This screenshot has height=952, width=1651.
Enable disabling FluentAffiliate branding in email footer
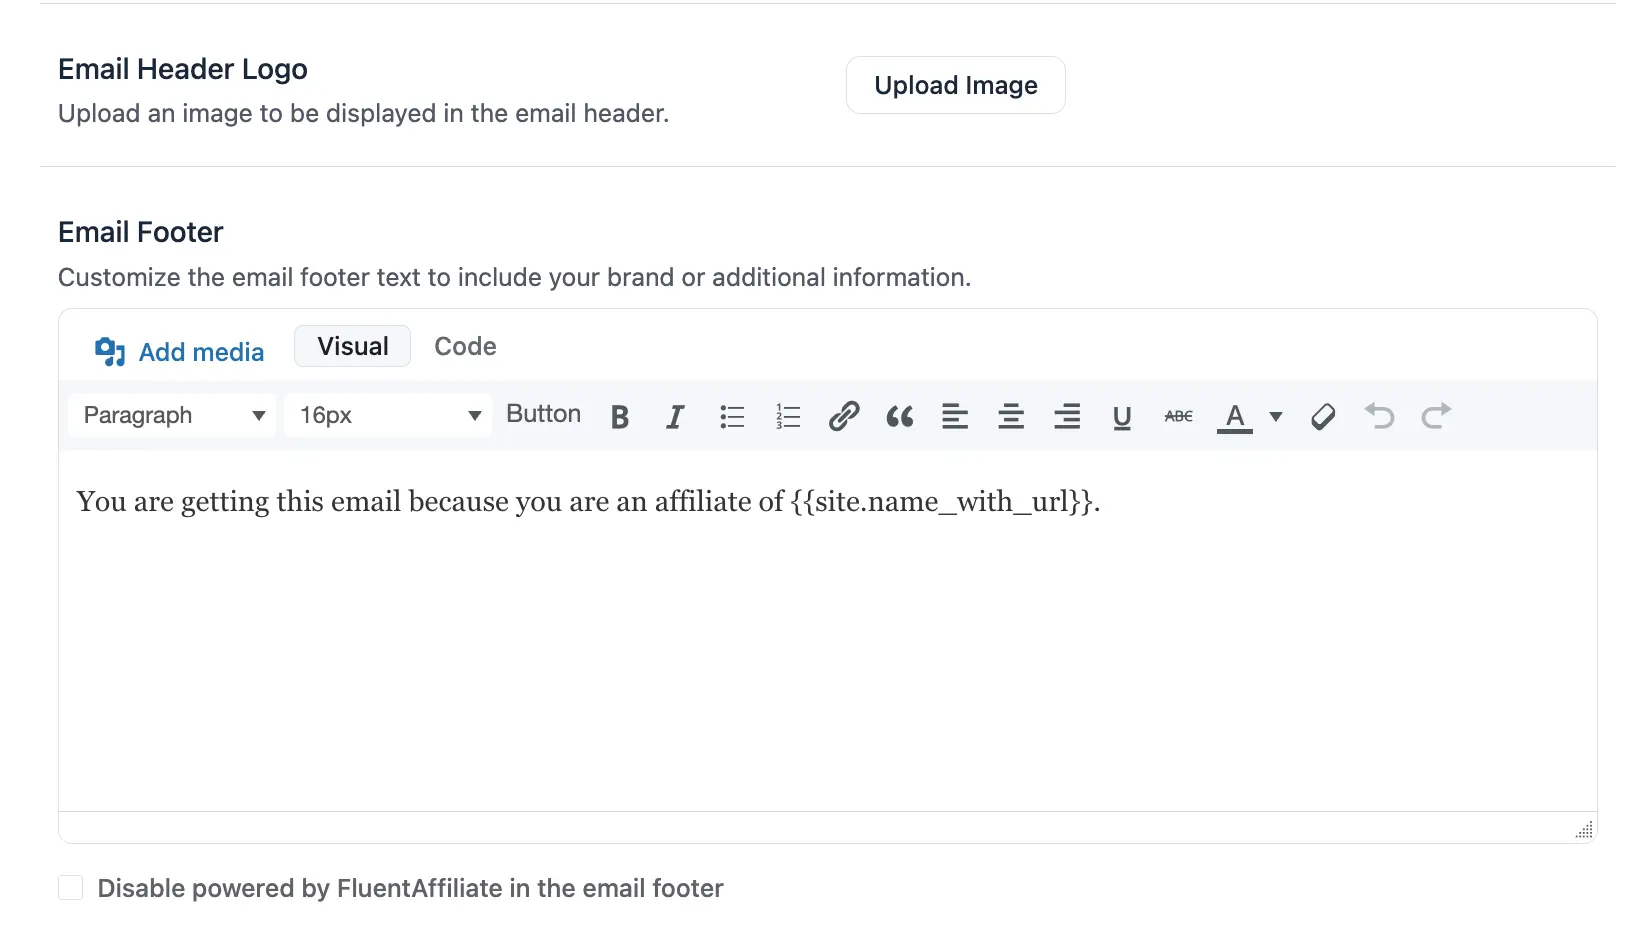(70, 887)
